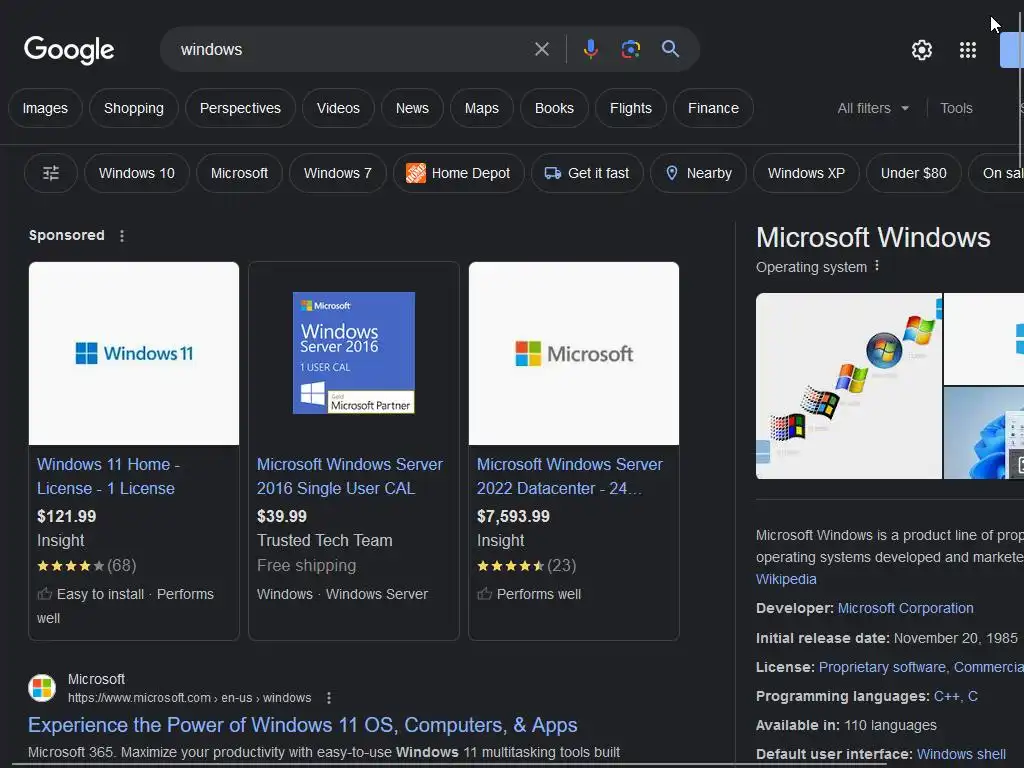1024x768 pixels.
Task: Expand the All filters dropdown
Action: (x=873, y=108)
